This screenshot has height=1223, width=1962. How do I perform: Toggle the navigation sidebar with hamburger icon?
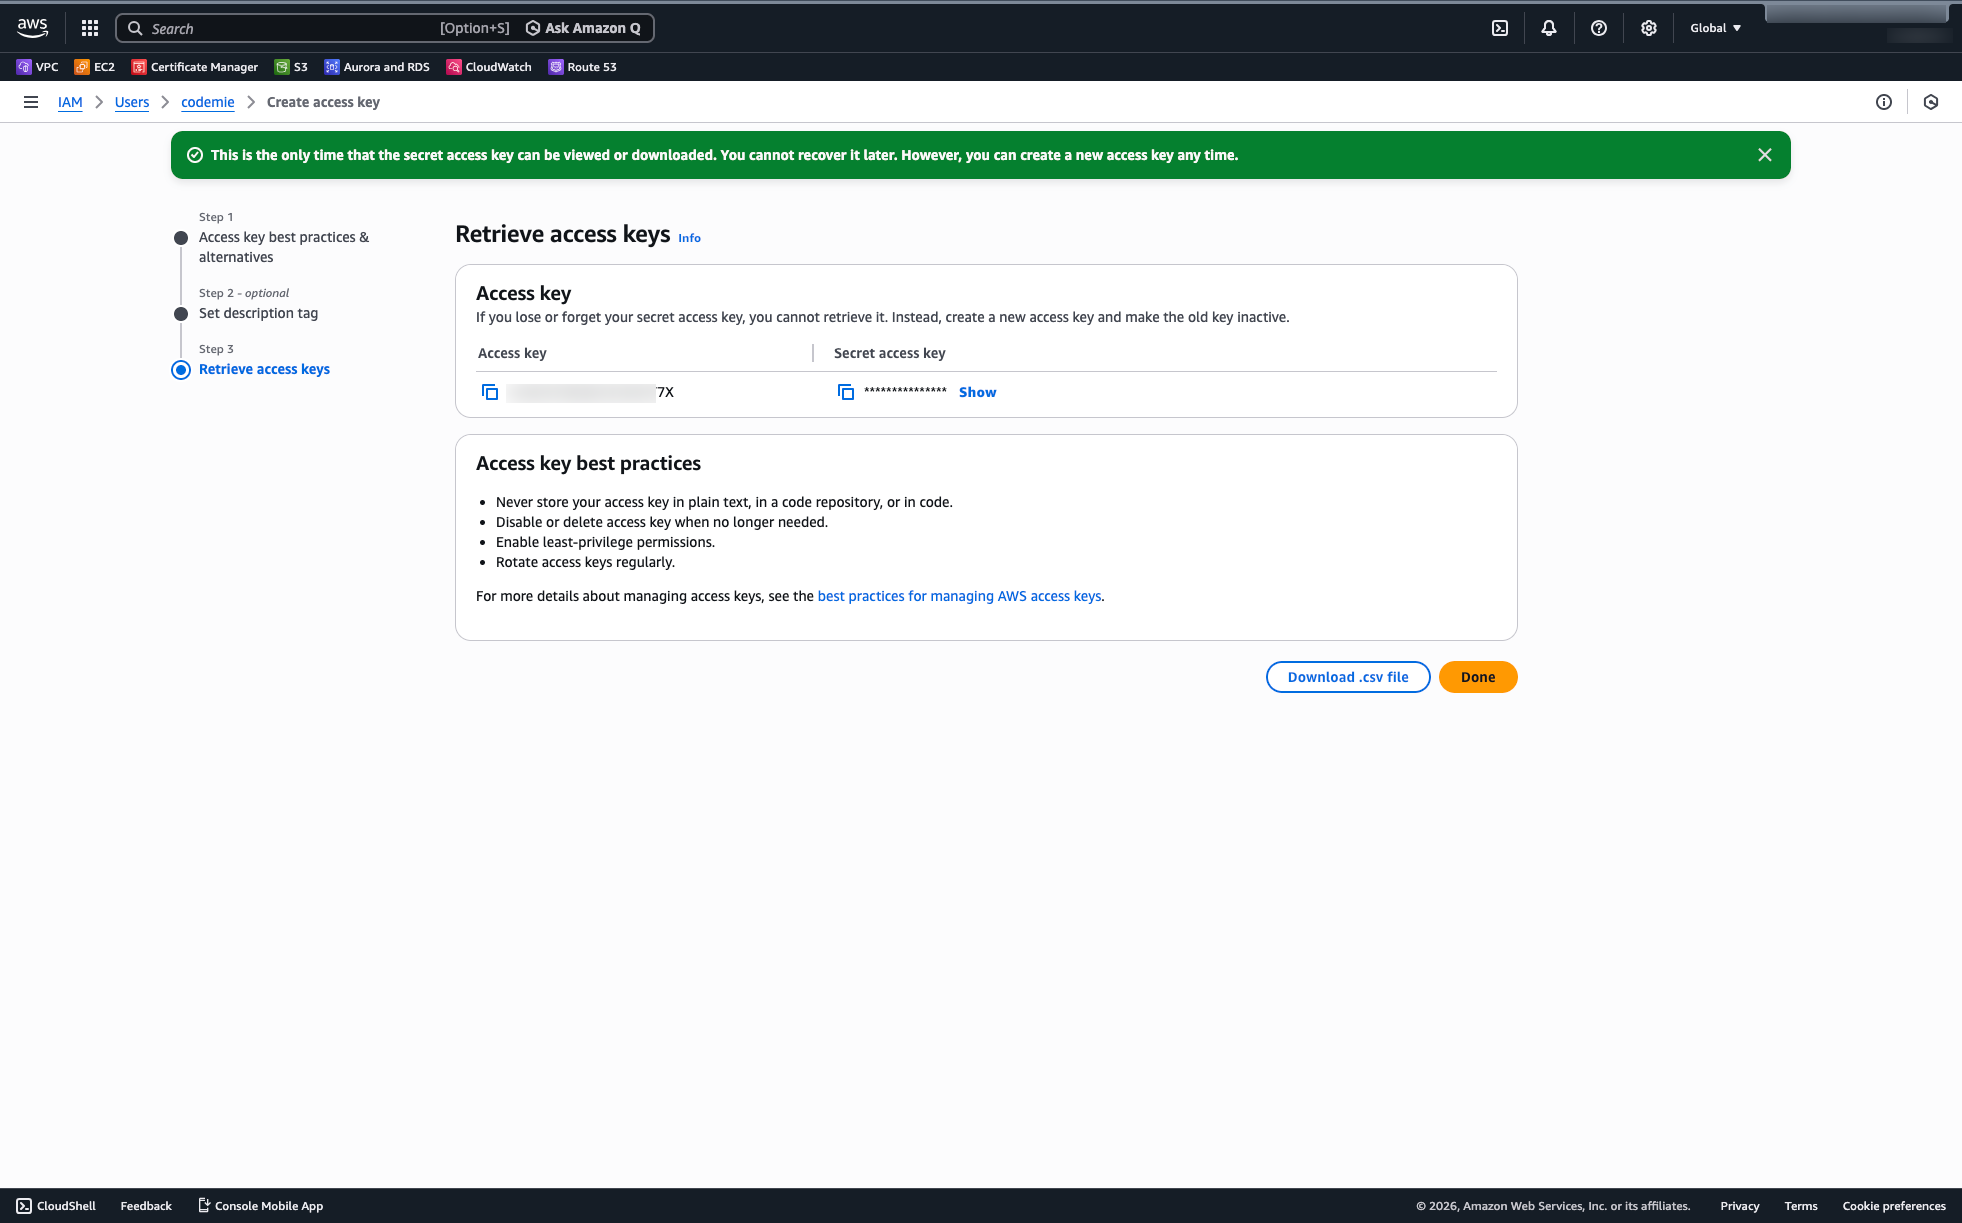pos(31,102)
